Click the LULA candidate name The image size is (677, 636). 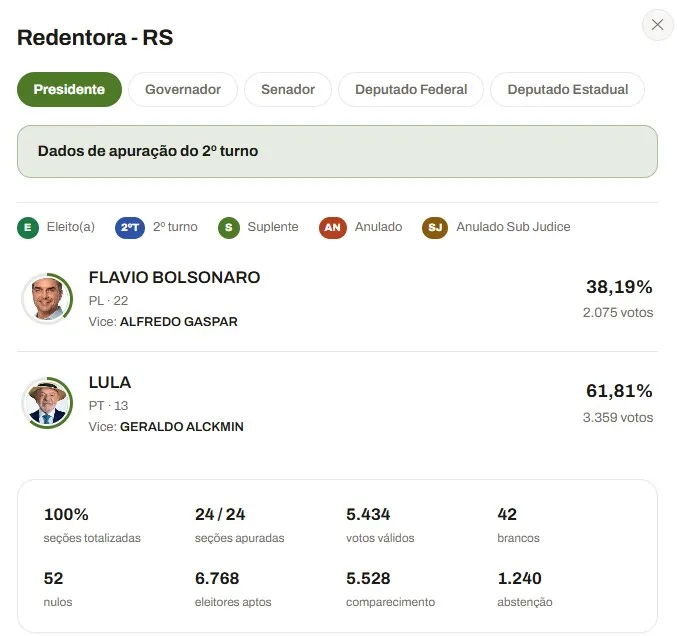coord(110,382)
